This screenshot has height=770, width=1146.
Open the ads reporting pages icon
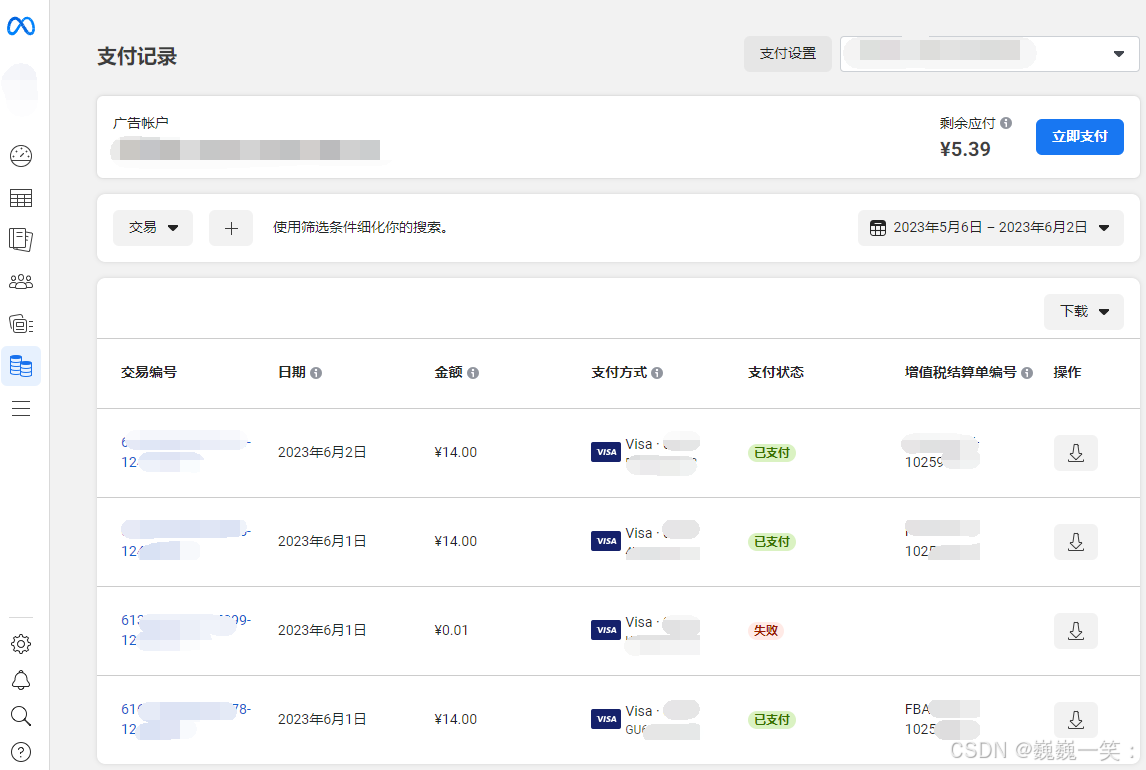(x=20, y=240)
